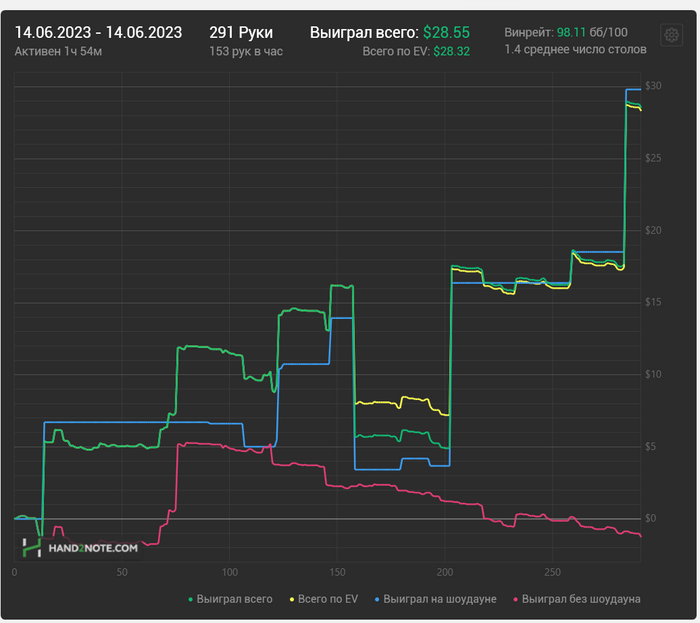
Task: Click the 'бб/100' winrate unit text
Action: [x=608, y=33]
